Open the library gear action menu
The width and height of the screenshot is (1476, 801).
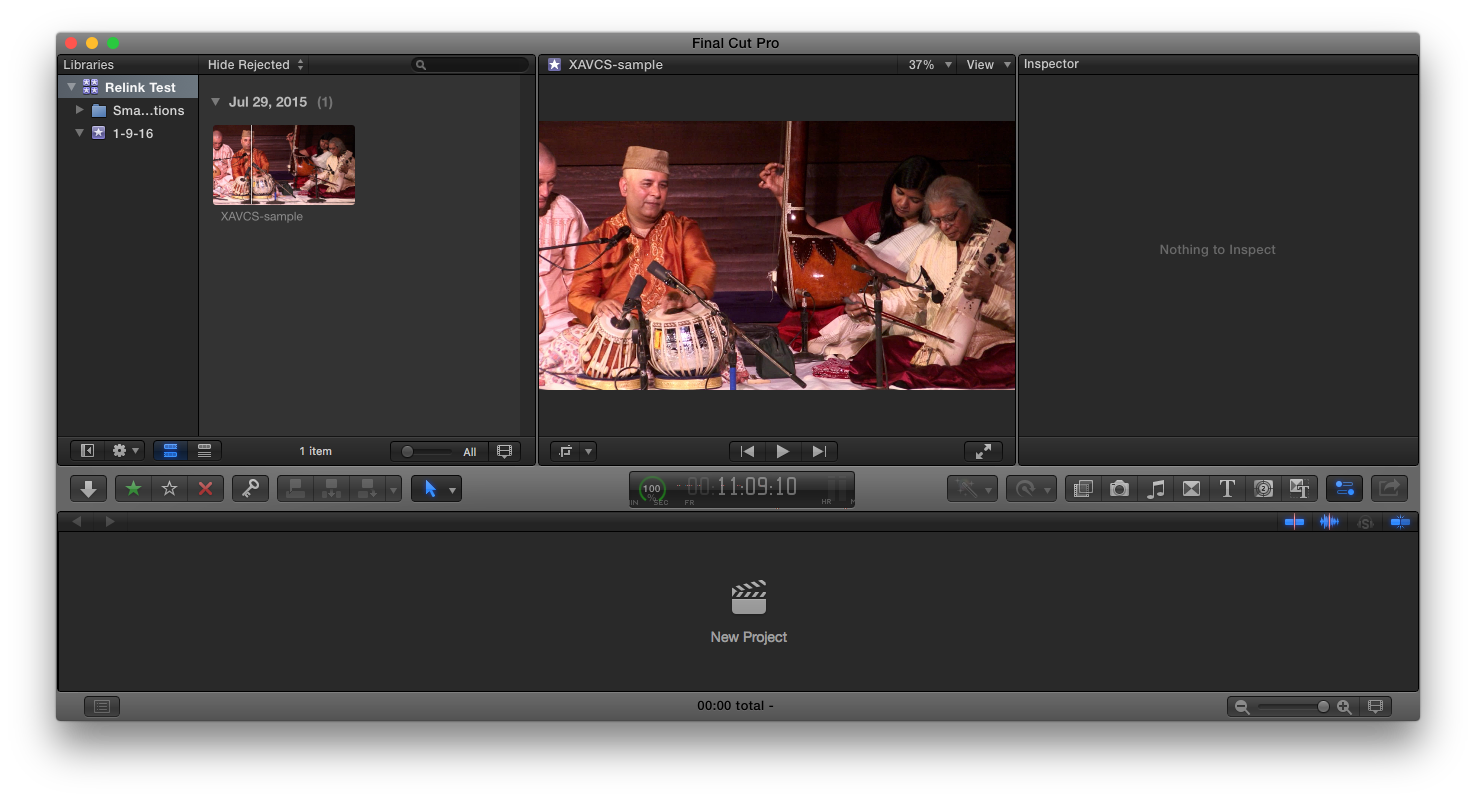pyautogui.click(x=125, y=451)
